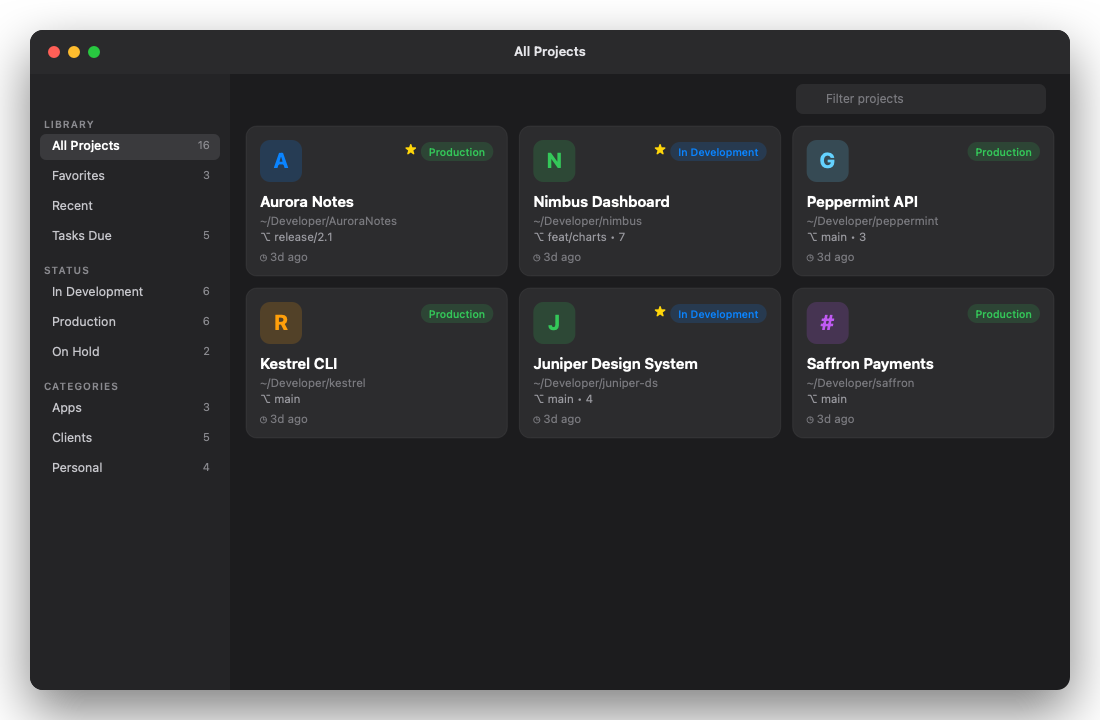Click the clock icon on Peppermint API card
This screenshot has height=720, width=1100.
(x=810, y=258)
